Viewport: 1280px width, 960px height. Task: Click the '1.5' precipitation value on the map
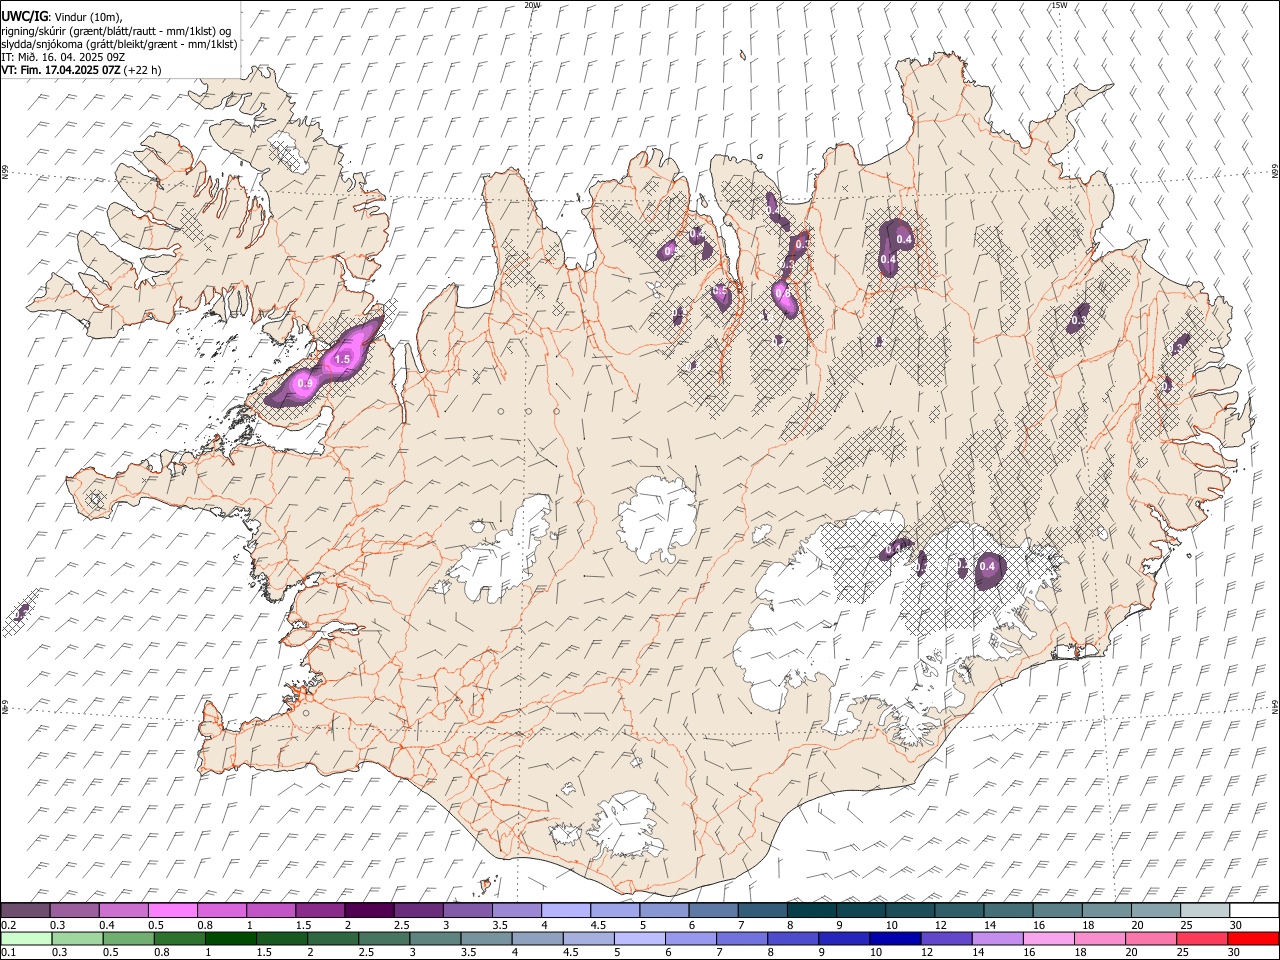tap(342, 359)
